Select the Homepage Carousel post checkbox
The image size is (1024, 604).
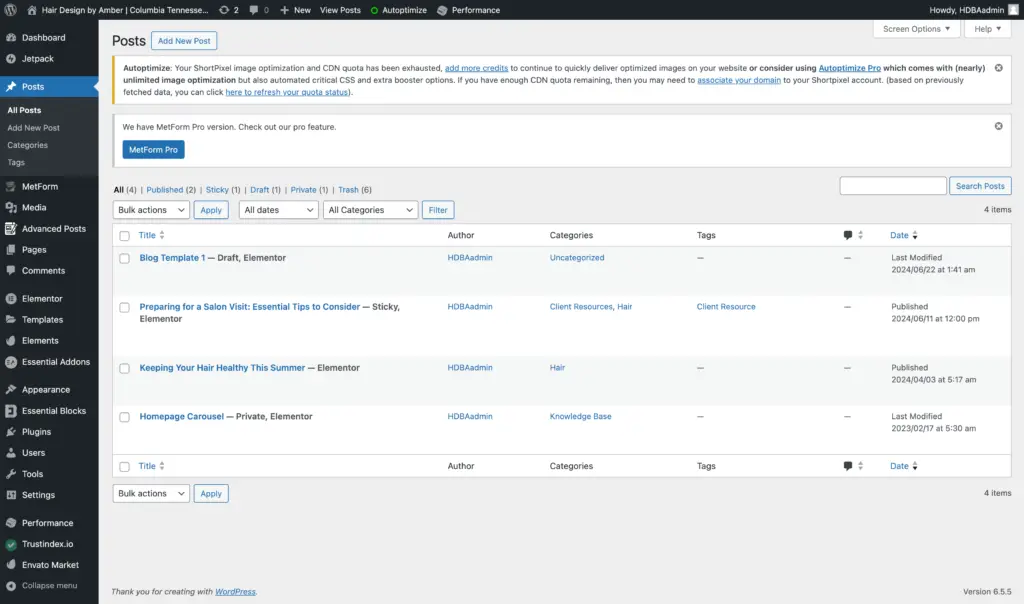click(125, 417)
